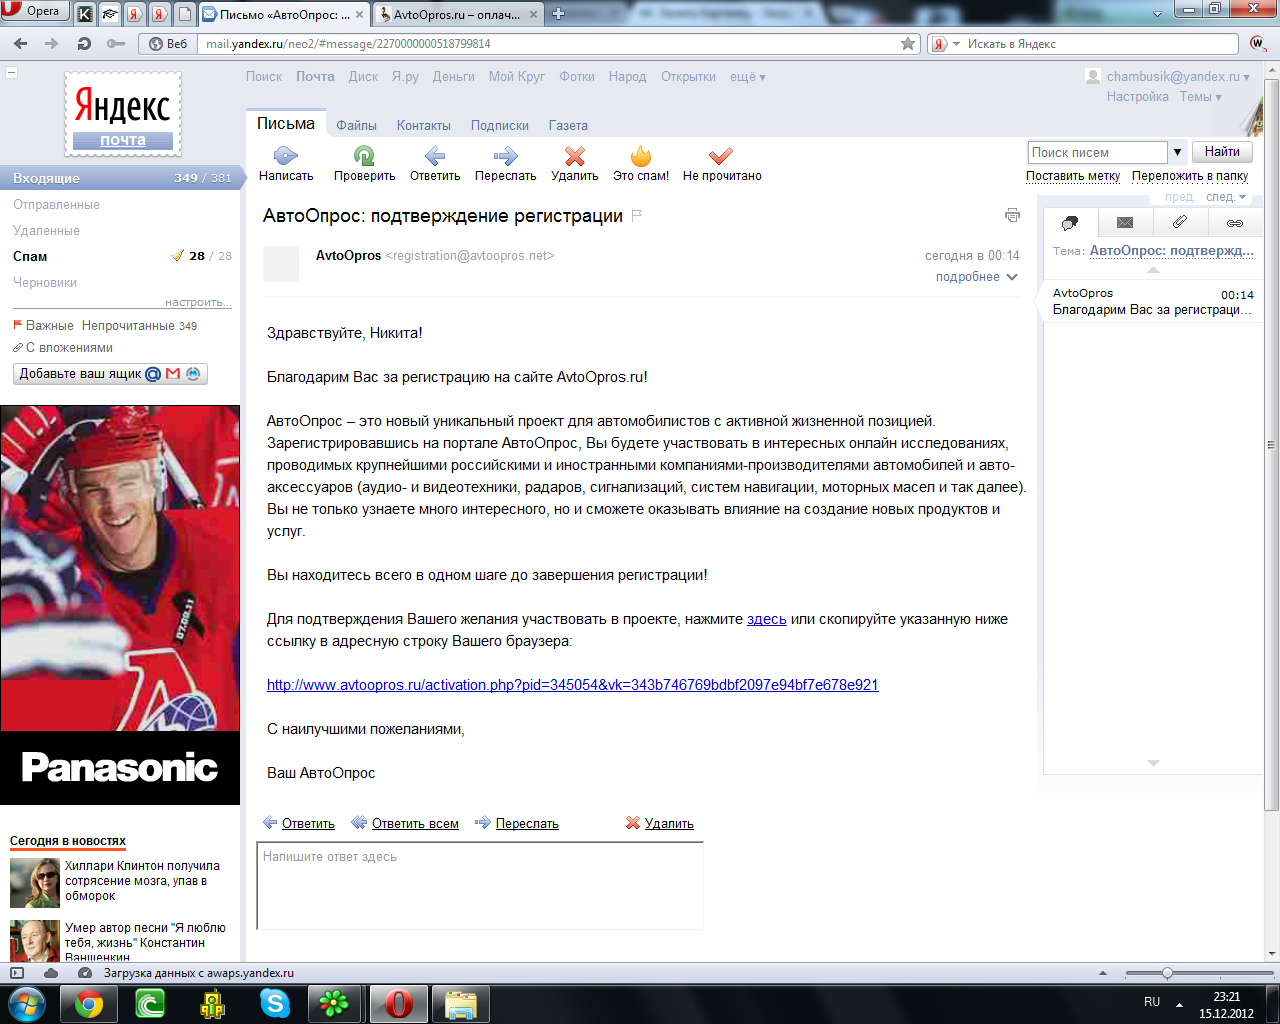Reply using the Ответить toolbar arrow icon

435,156
